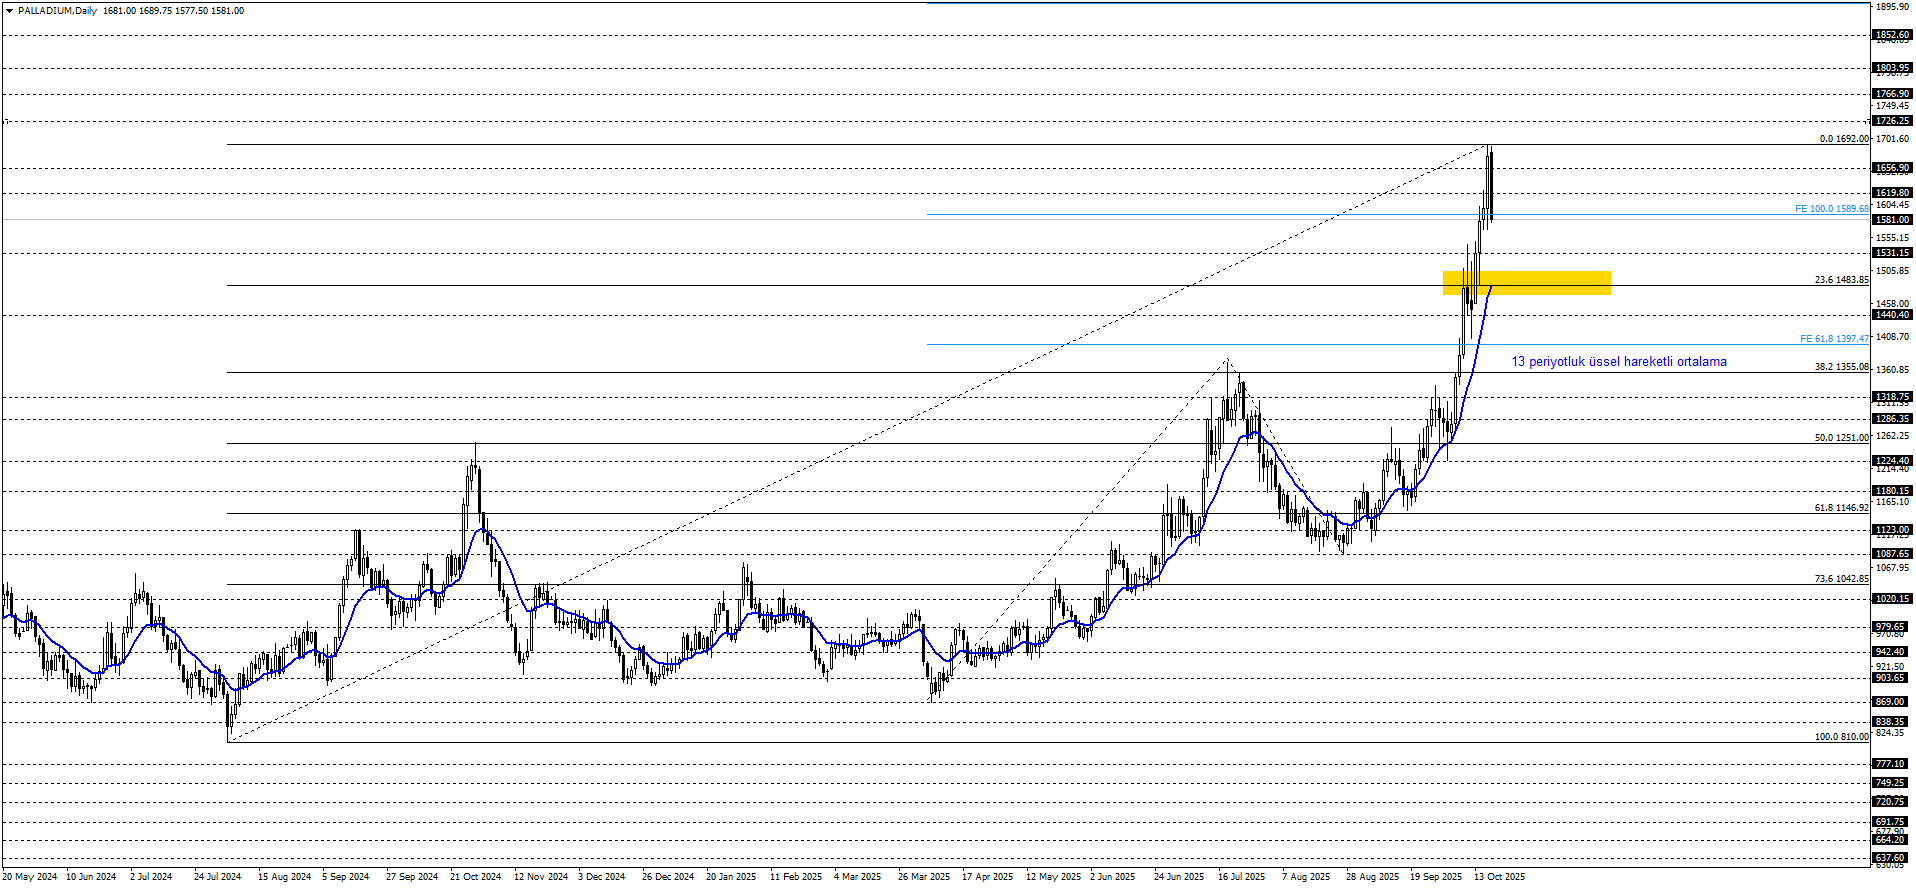This screenshot has width=1916, height=888.
Task: Click the 73.6 1042.85 Fibonacci level label
Action: pos(1841,579)
